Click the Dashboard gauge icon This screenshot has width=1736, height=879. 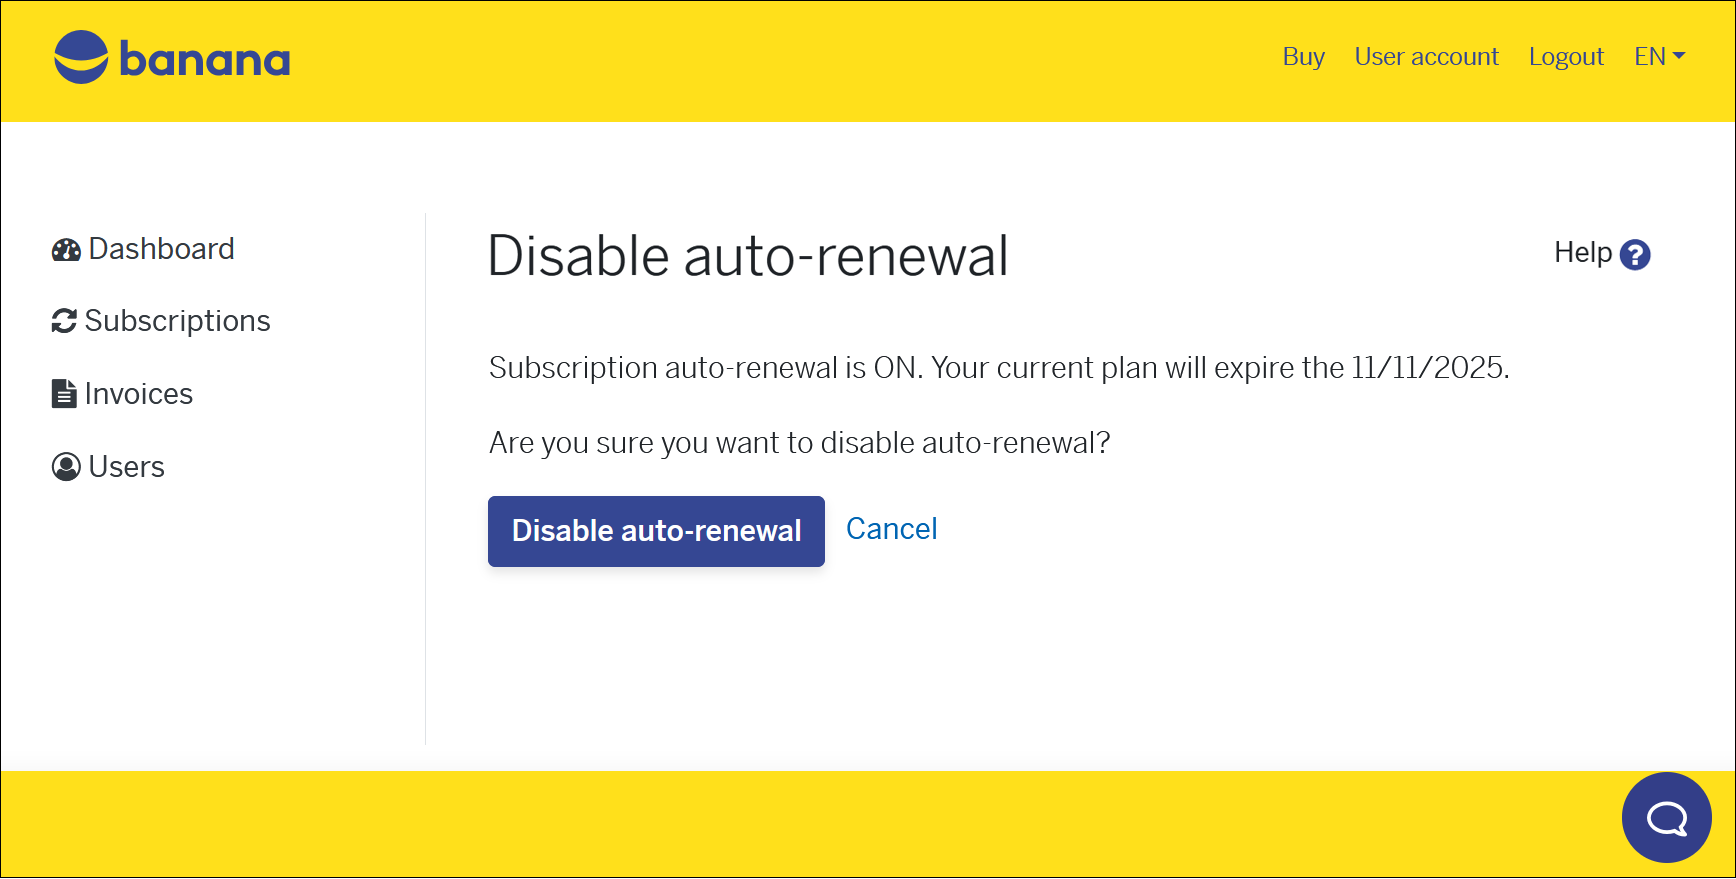tap(66, 250)
